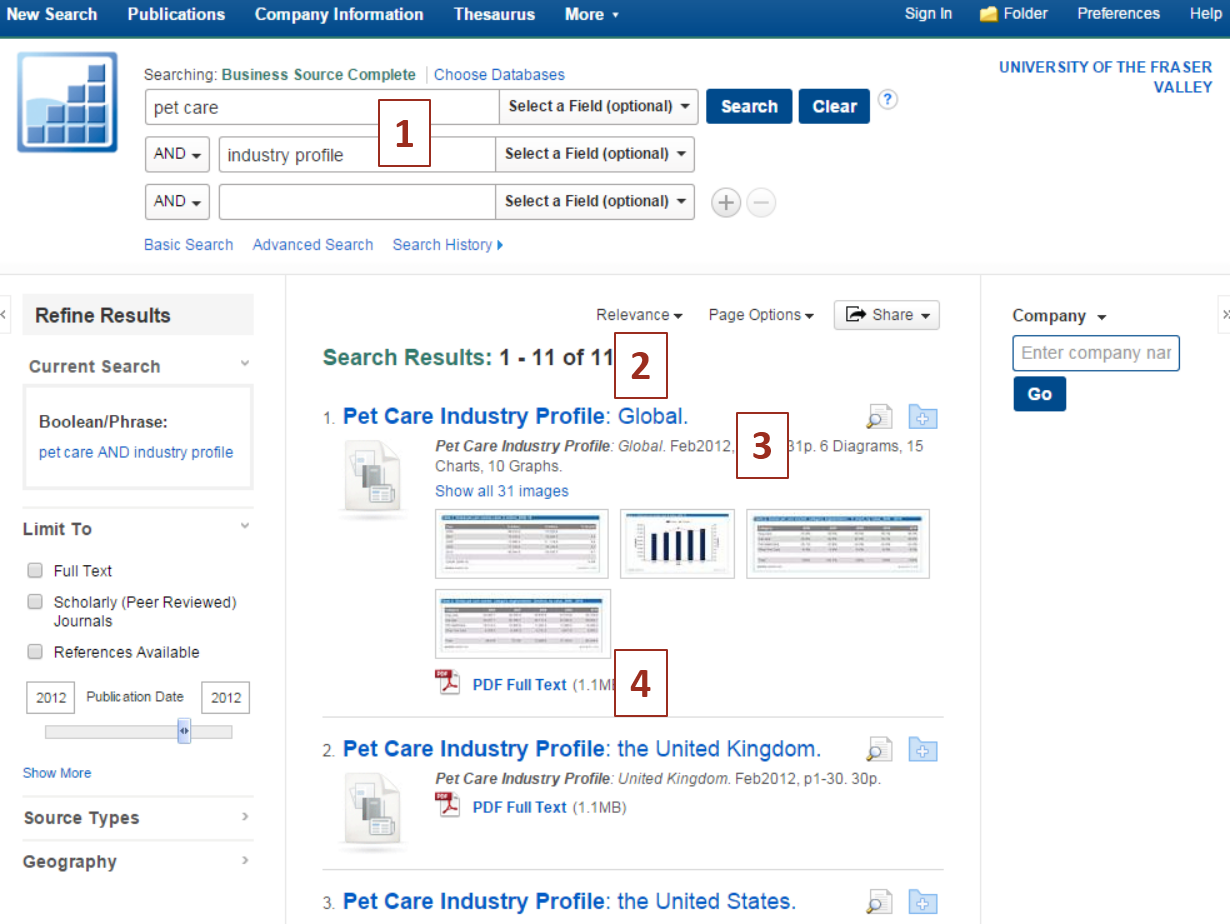Click the EBSCOhost logo icon
Viewport: 1230px width, 924px height.
click(67, 102)
